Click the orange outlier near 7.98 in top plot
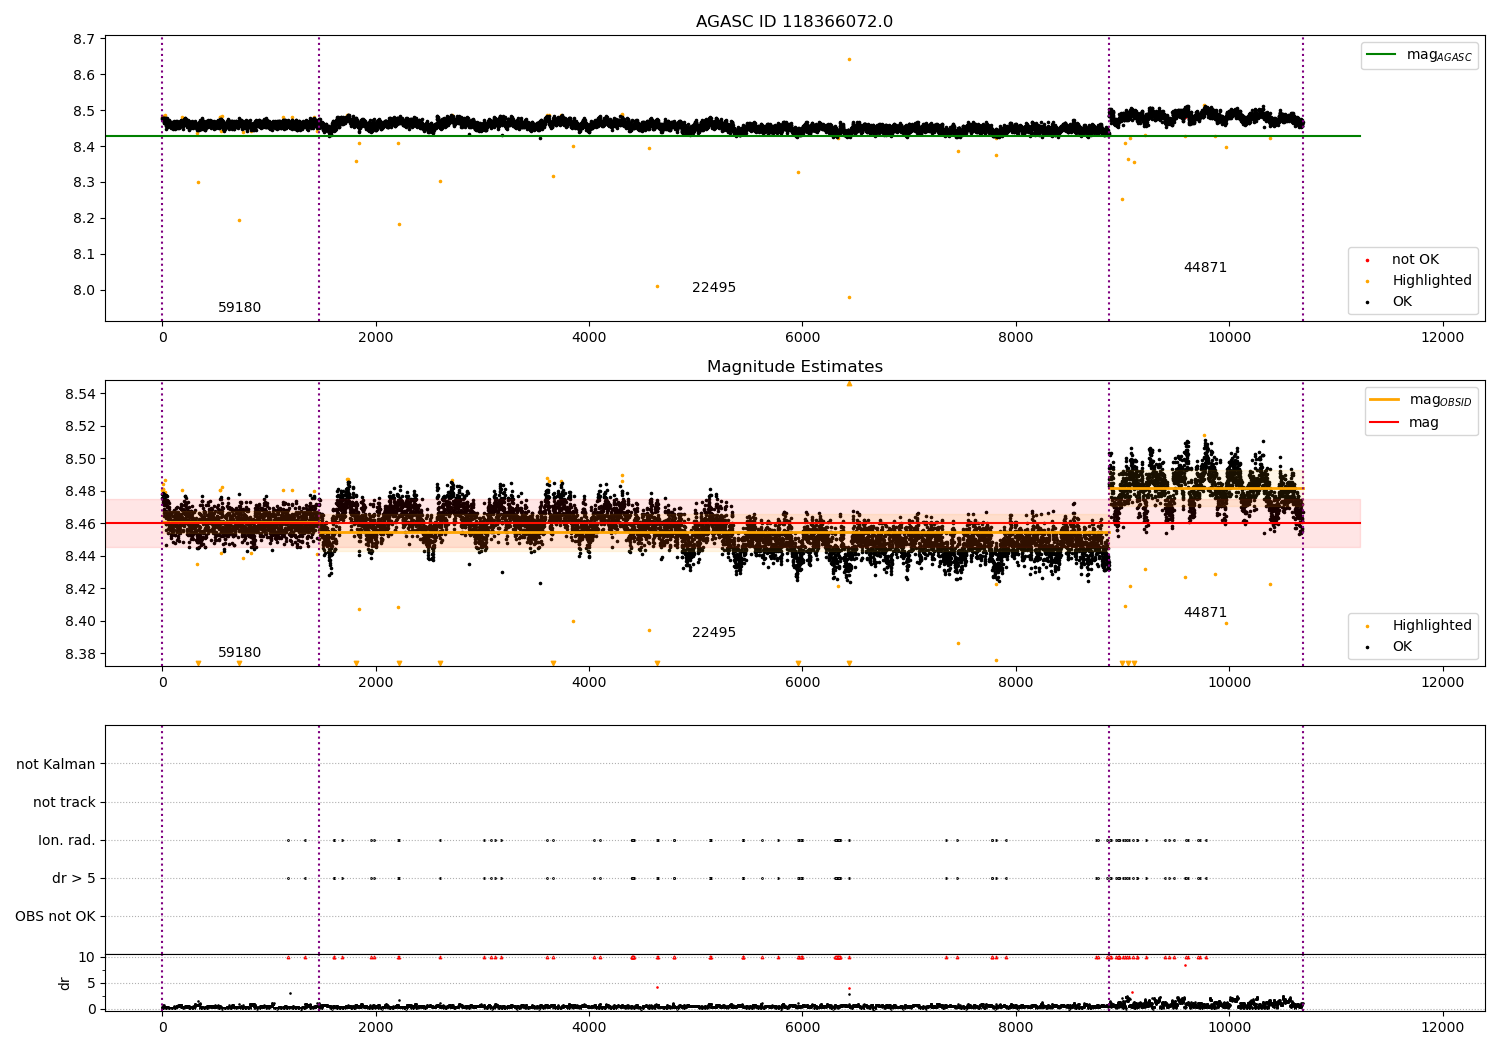Image resolution: width=1500 pixels, height=1050 pixels. pos(849,297)
